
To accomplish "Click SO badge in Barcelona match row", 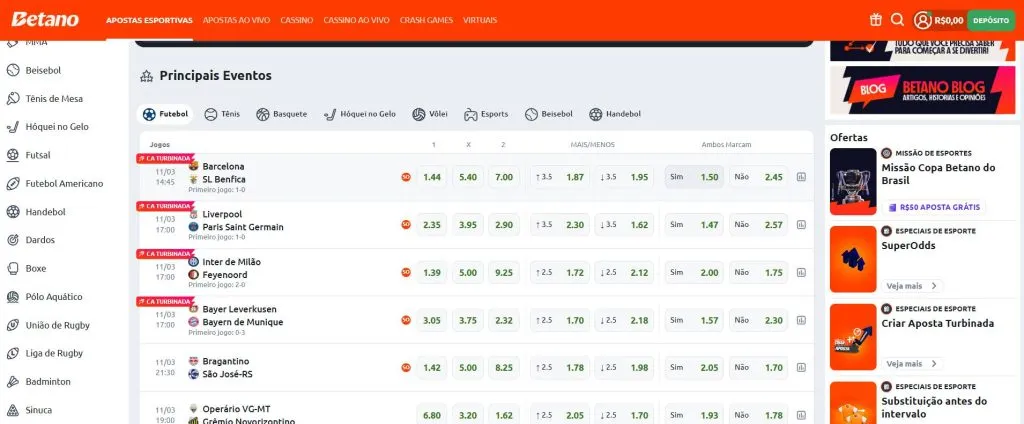I will [406, 177].
